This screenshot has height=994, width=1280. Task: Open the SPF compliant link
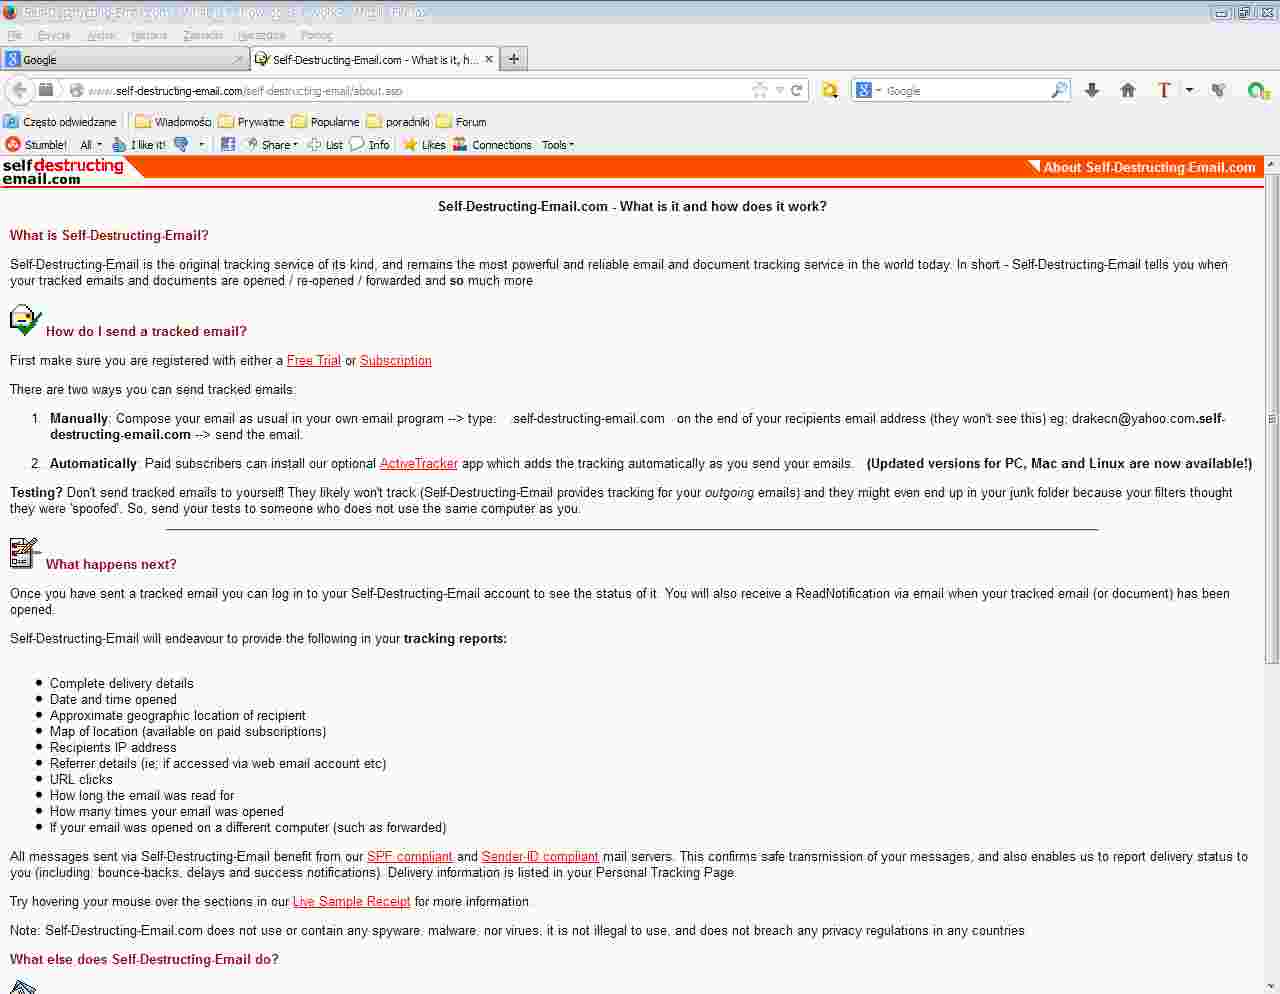point(410,856)
